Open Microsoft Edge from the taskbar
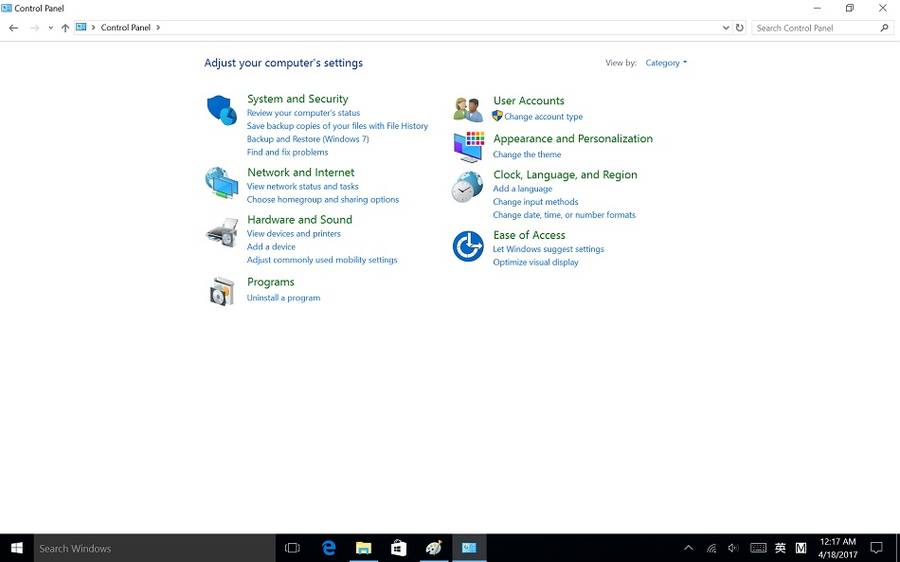900x562 pixels. point(328,548)
